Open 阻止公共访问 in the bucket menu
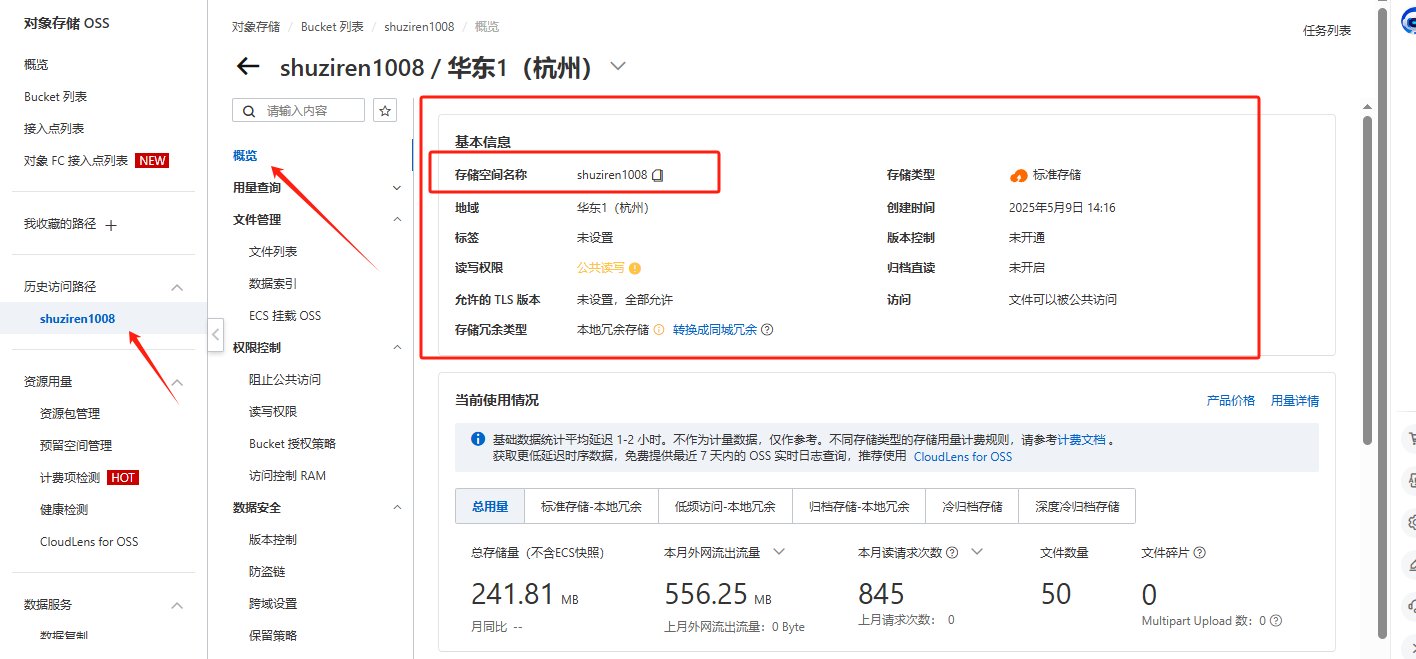Viewport: 1416px width, 659px height. click(x=285, y=380)
